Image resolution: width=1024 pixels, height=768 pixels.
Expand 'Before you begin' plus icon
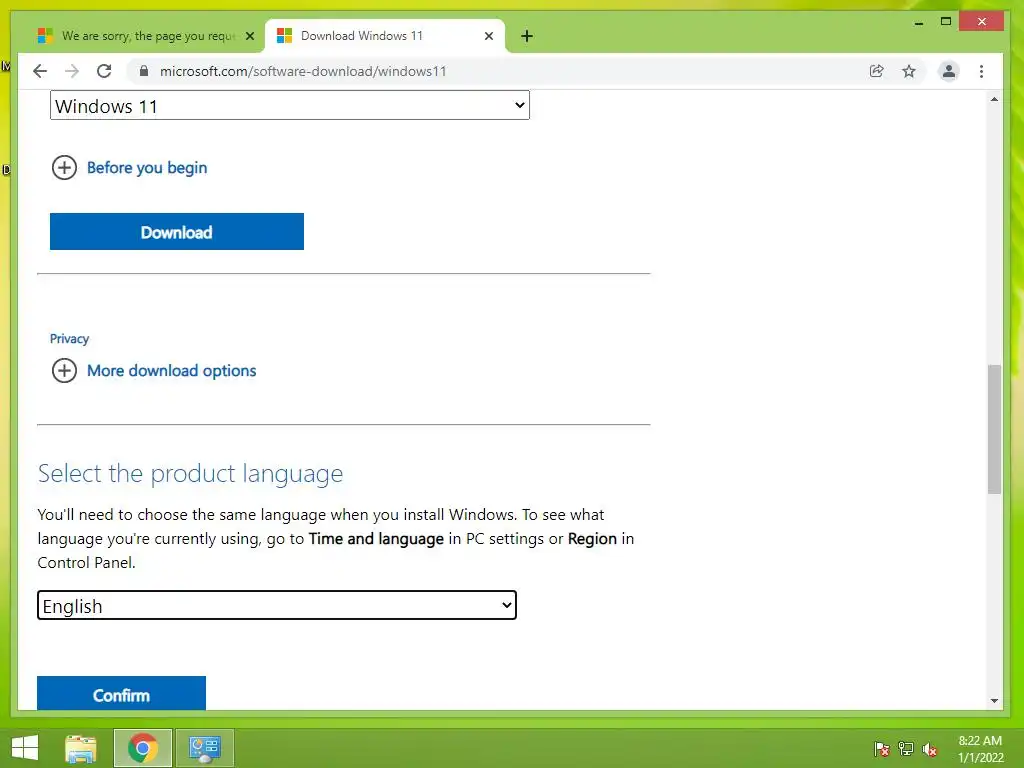click(64, 168)
